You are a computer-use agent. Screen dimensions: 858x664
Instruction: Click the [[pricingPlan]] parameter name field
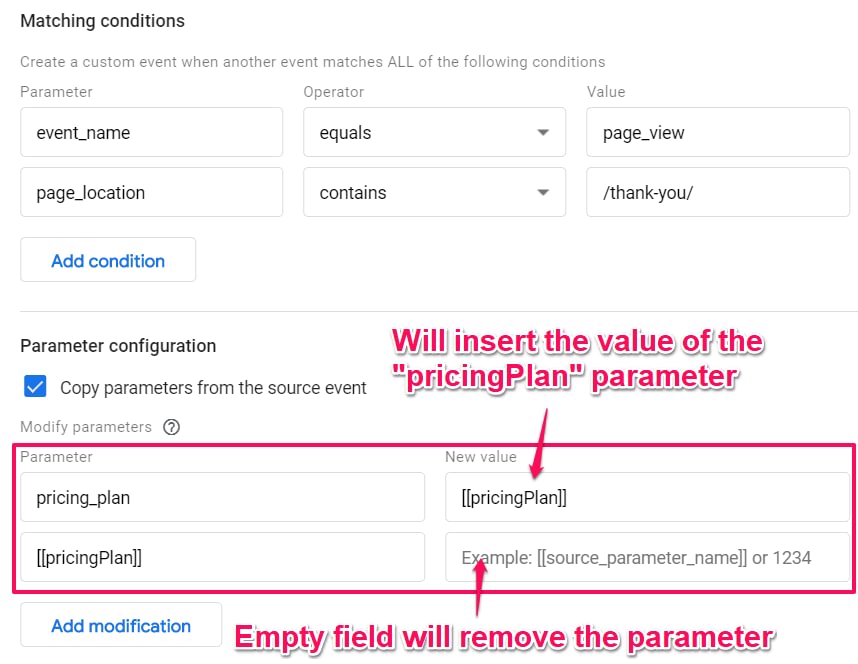tap(223, 557)
